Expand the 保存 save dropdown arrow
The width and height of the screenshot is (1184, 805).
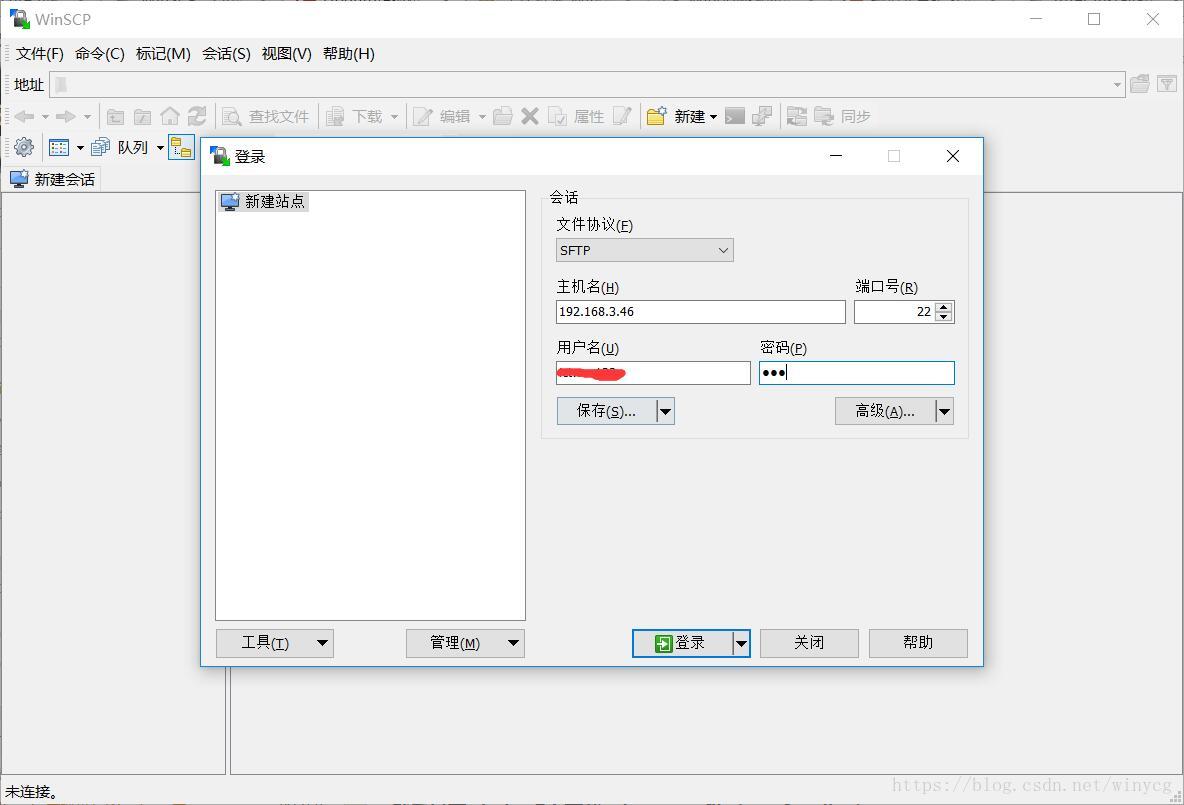tap(663, 410)
